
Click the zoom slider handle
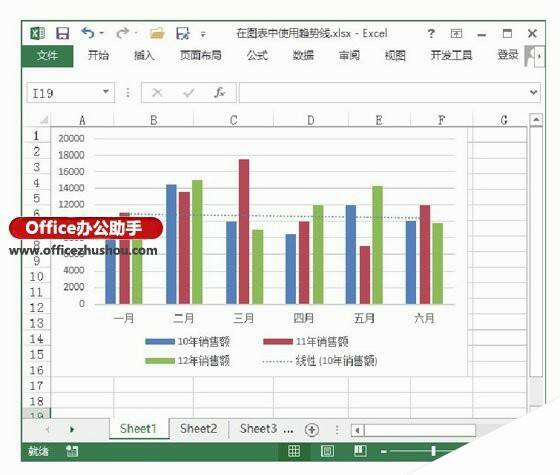433,451
